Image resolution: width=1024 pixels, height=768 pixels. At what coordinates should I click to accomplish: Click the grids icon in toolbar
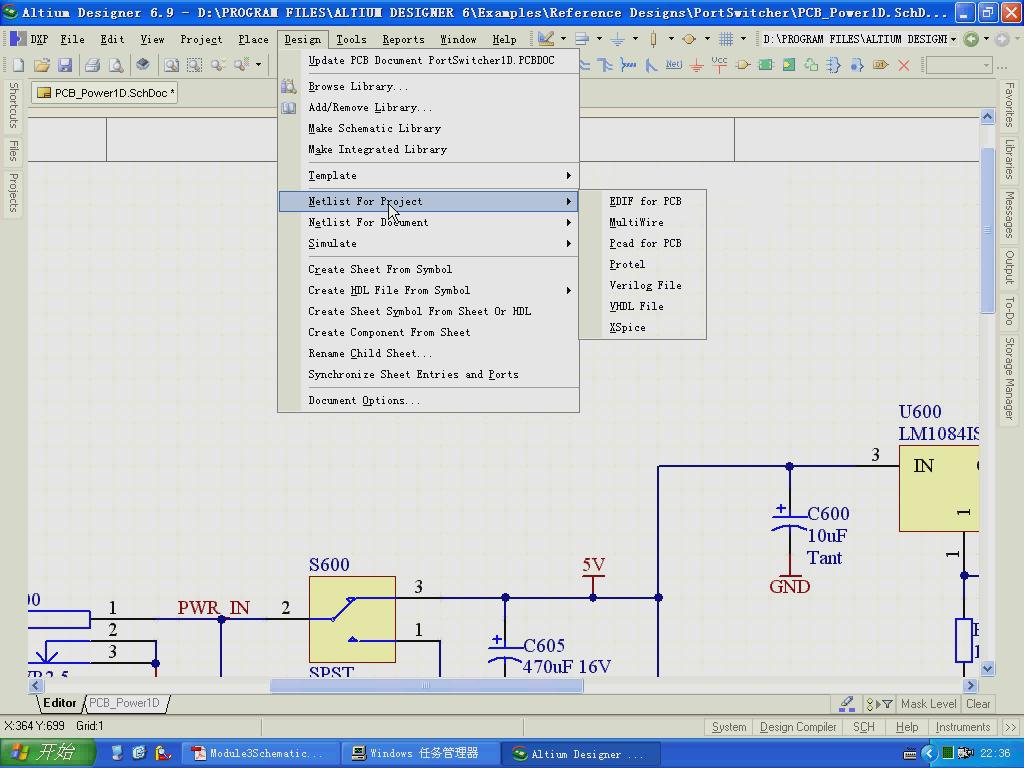click(x=726, y=39)
